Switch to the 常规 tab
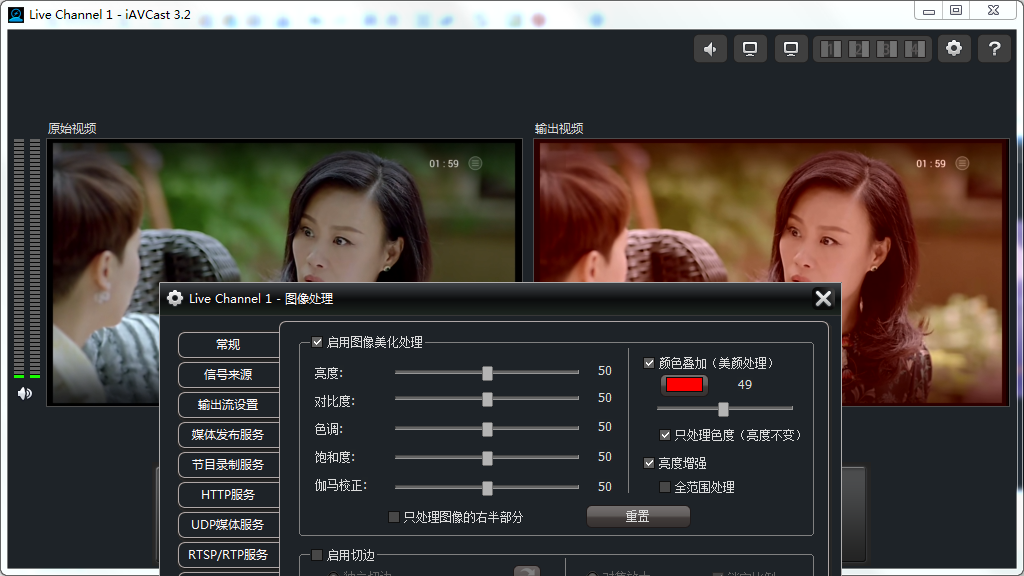 228,344
